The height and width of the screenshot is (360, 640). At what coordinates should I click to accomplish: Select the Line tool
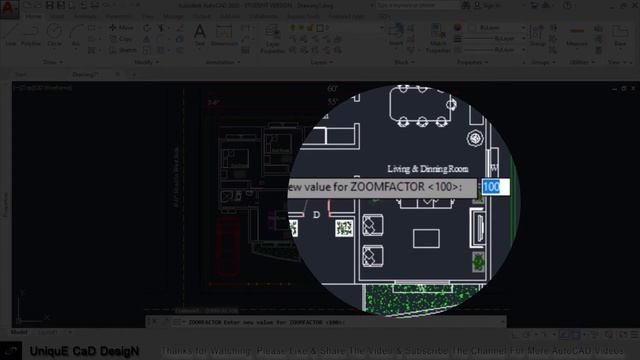pos(11,35)
